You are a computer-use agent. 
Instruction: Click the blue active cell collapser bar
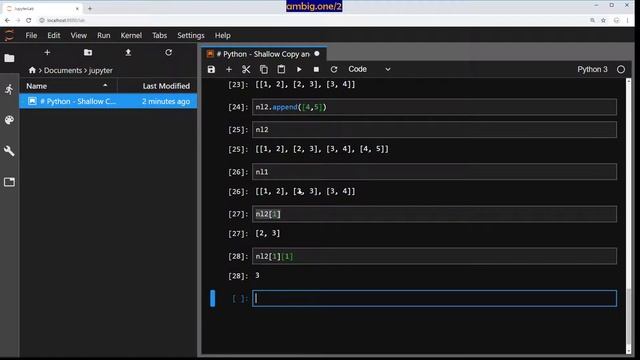coord(212,298)
